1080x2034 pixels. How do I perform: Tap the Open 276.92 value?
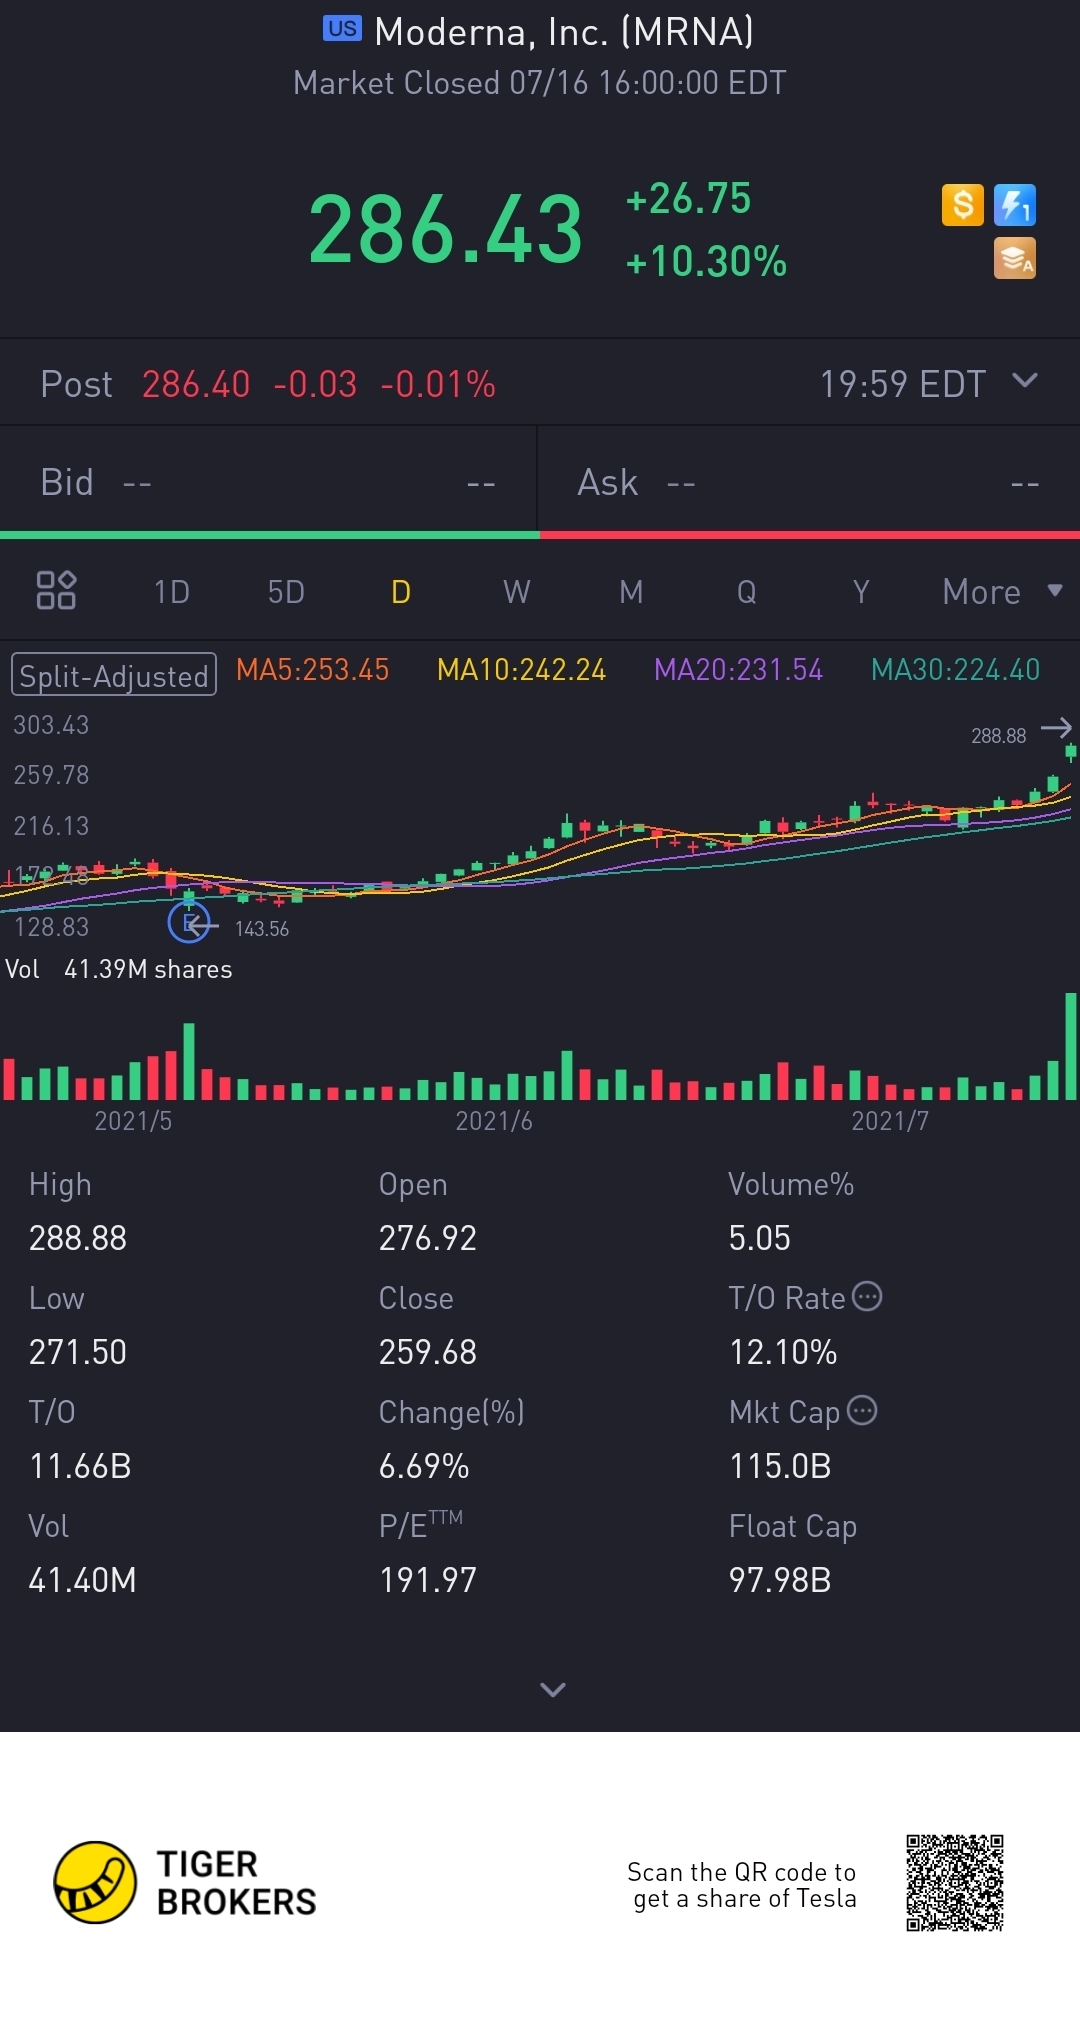(428, 1238)
